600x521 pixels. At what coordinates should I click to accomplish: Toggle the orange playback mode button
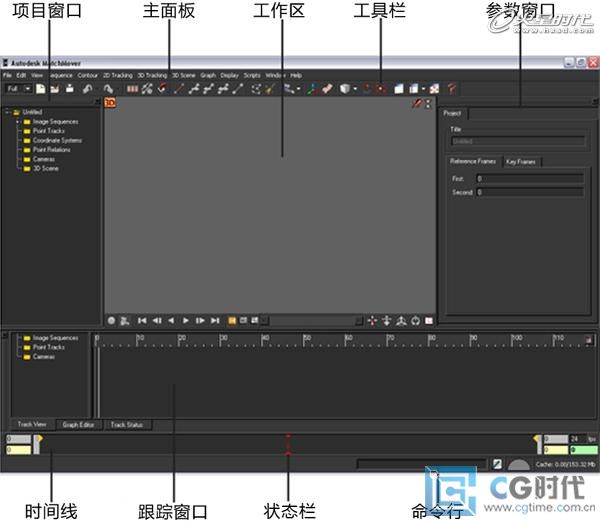[x=232, y=321]
